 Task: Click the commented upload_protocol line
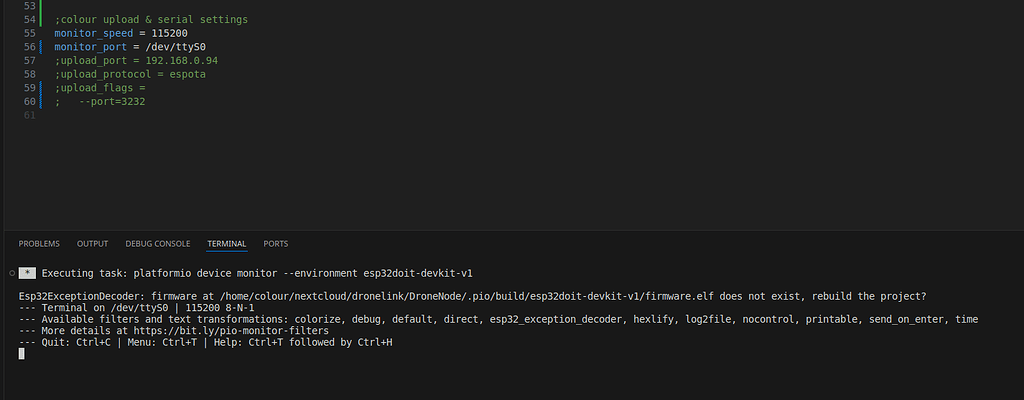130,74
